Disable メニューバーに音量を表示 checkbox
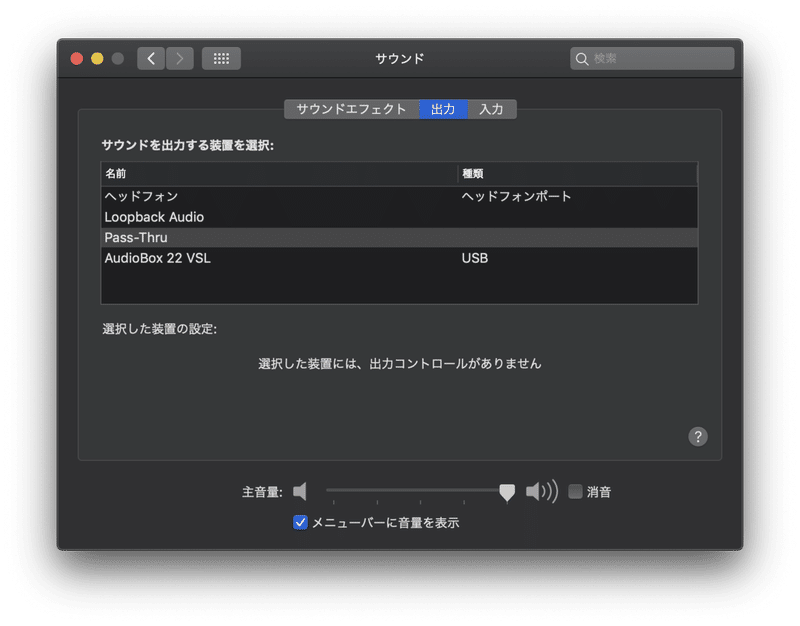Image resolution: width=800 pixels, height=626 pixels. coord(299,521)
